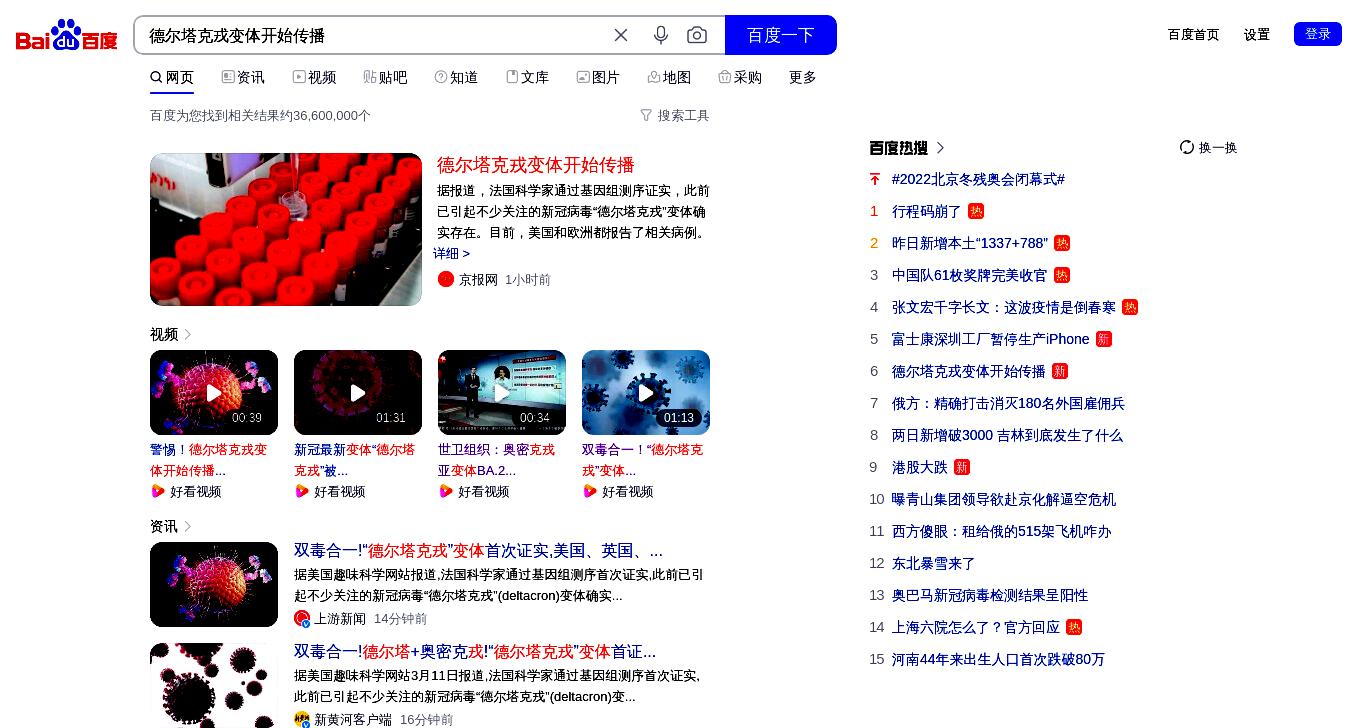Open video title 警惕！德尔塔克戎变体开始传播

click(209, 460)
